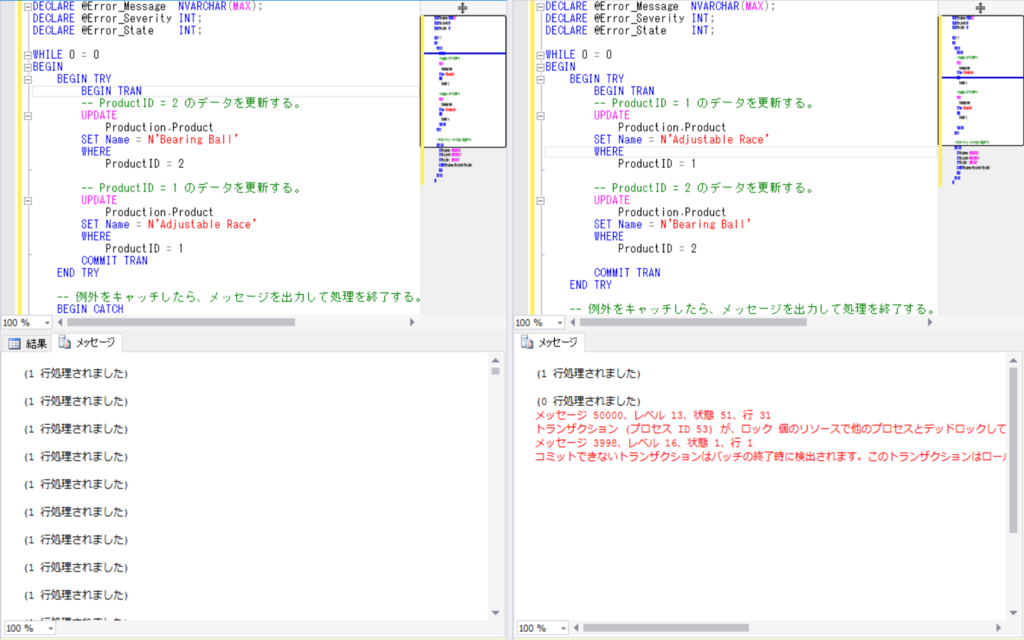Click the トランザクション (プロセス ID 53) deadlock message
This screenshot has height=640, width=1024.
pyautogui.click(x=771, y=429)
